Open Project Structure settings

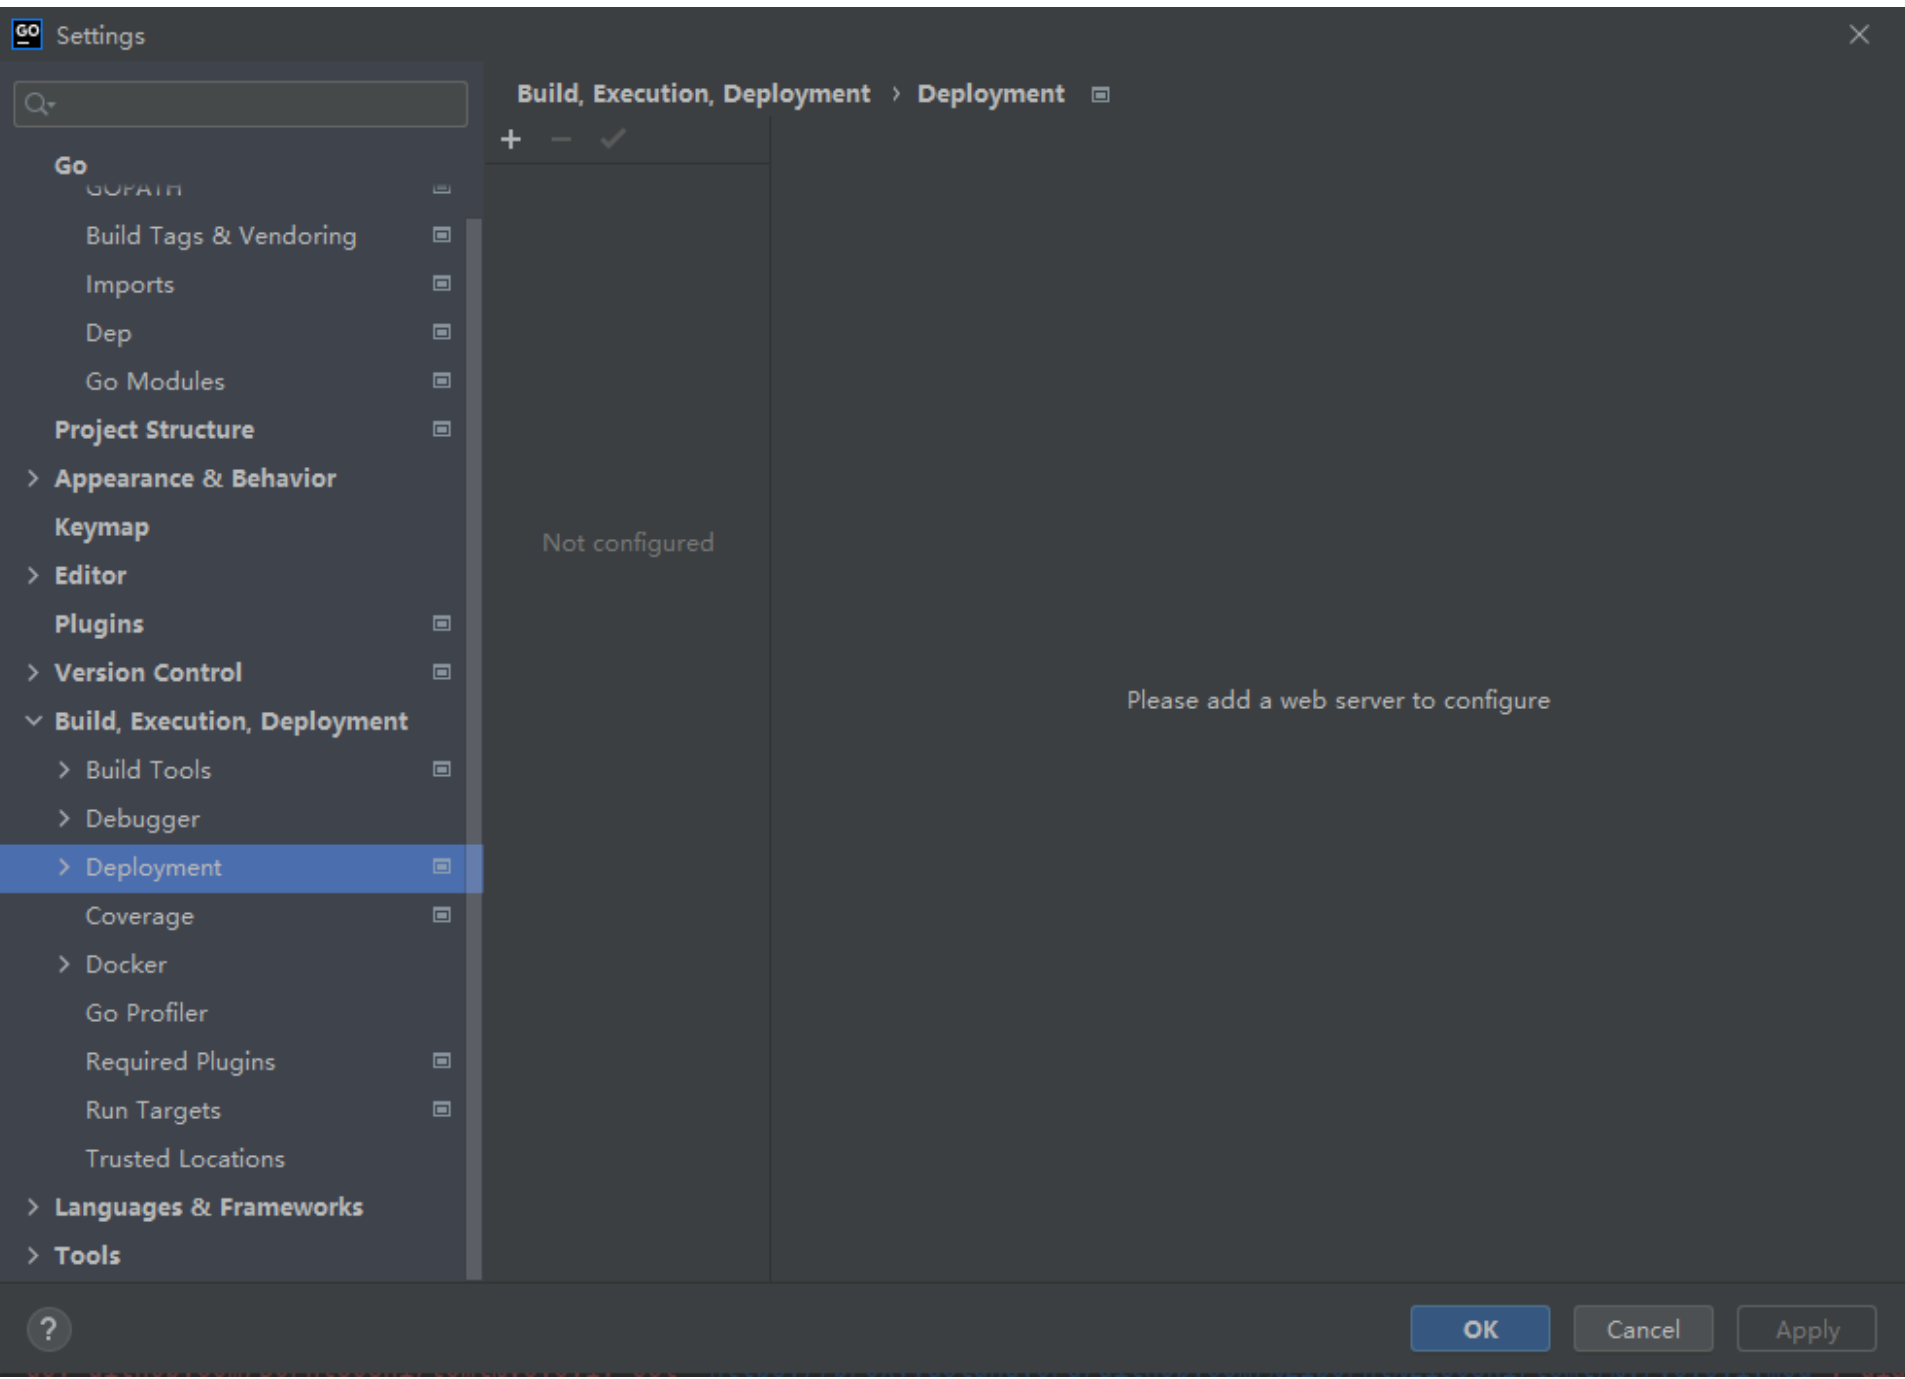(154, 430)
